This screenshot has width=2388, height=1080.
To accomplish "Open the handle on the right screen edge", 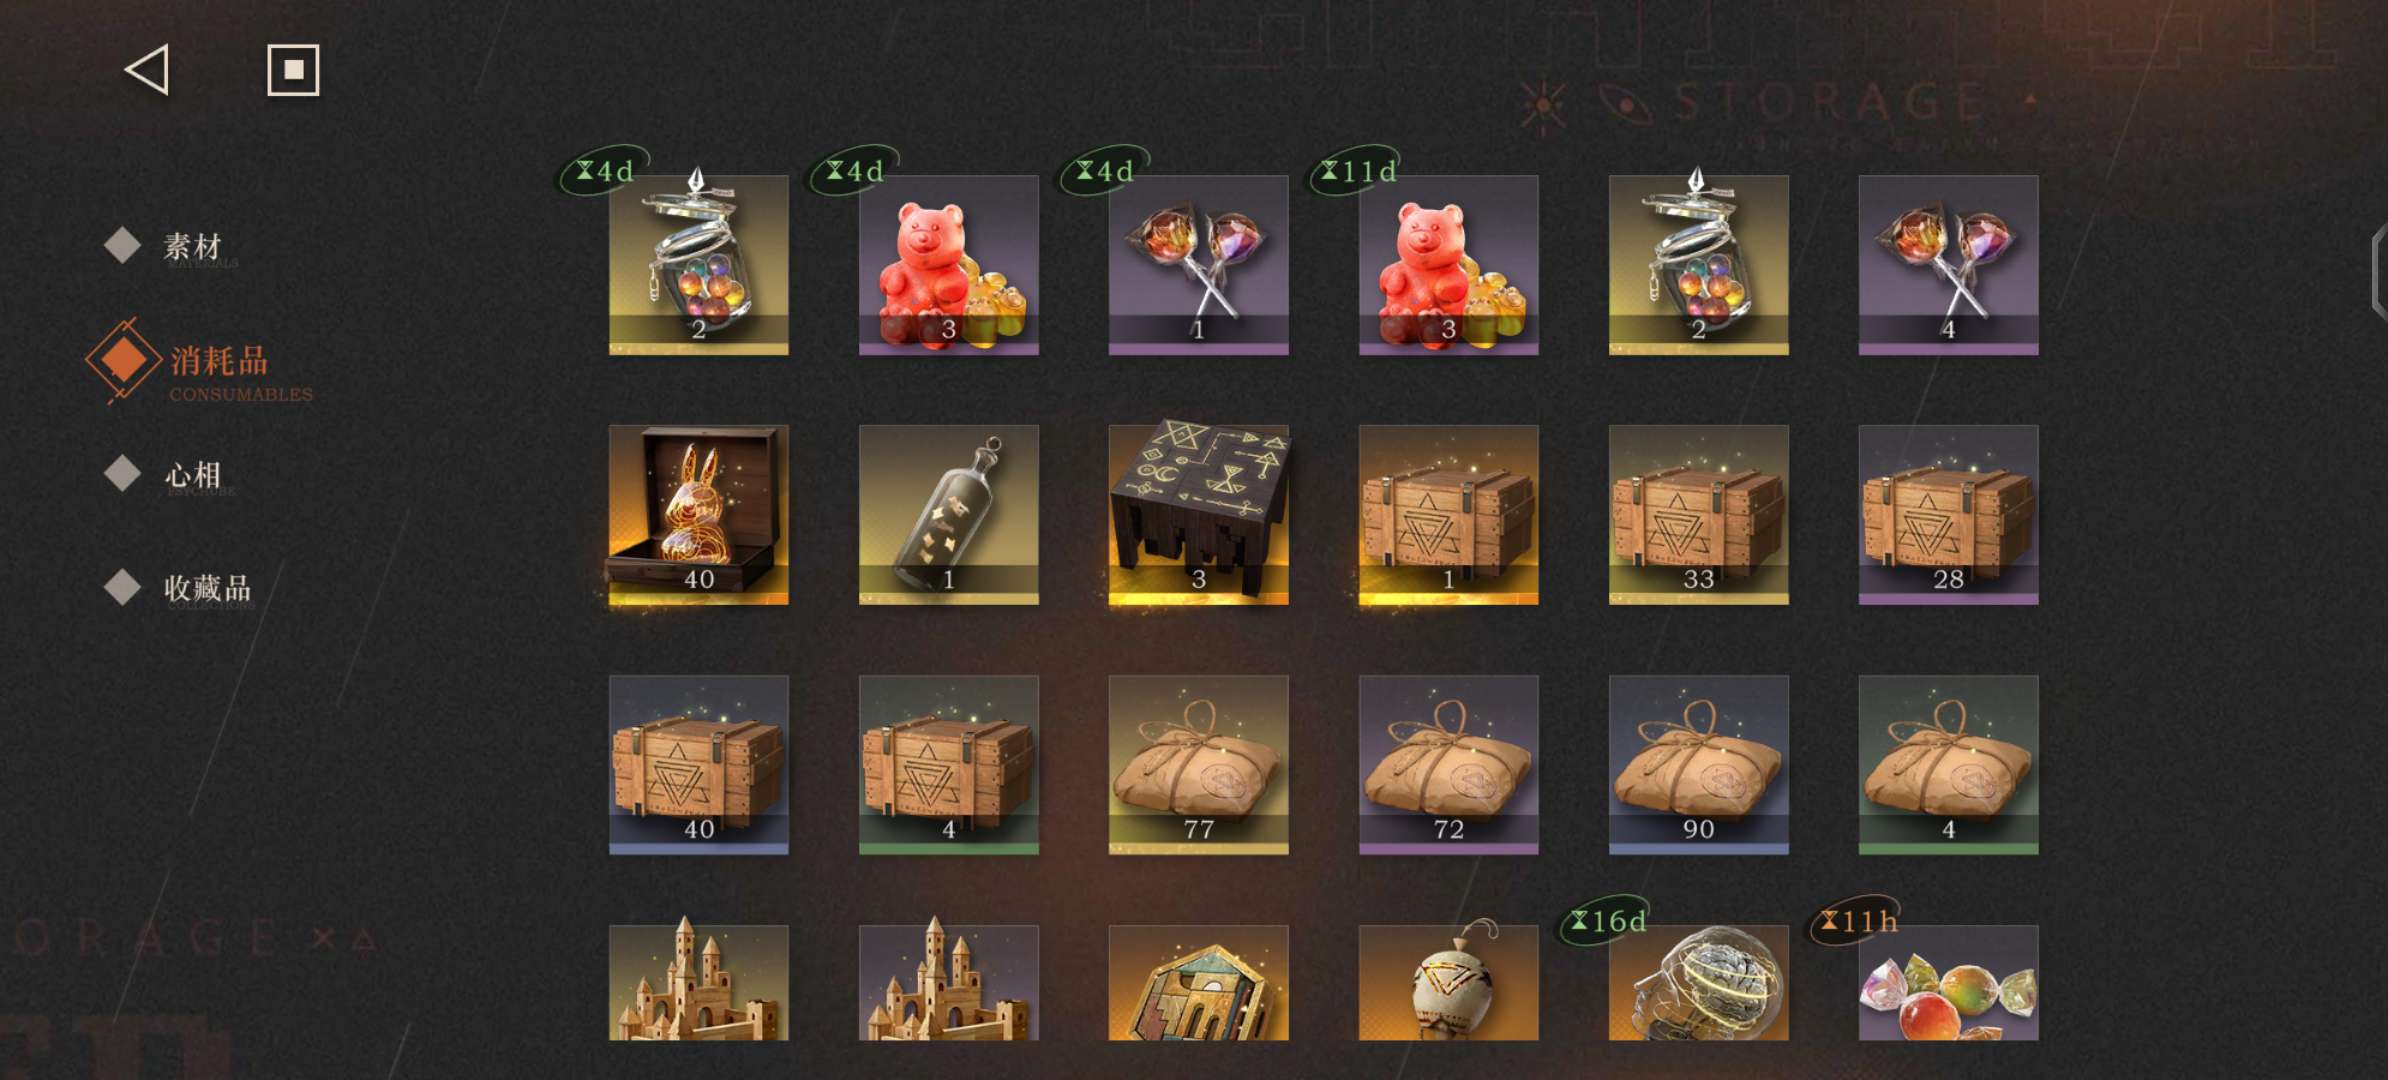I will (2379, 272).
